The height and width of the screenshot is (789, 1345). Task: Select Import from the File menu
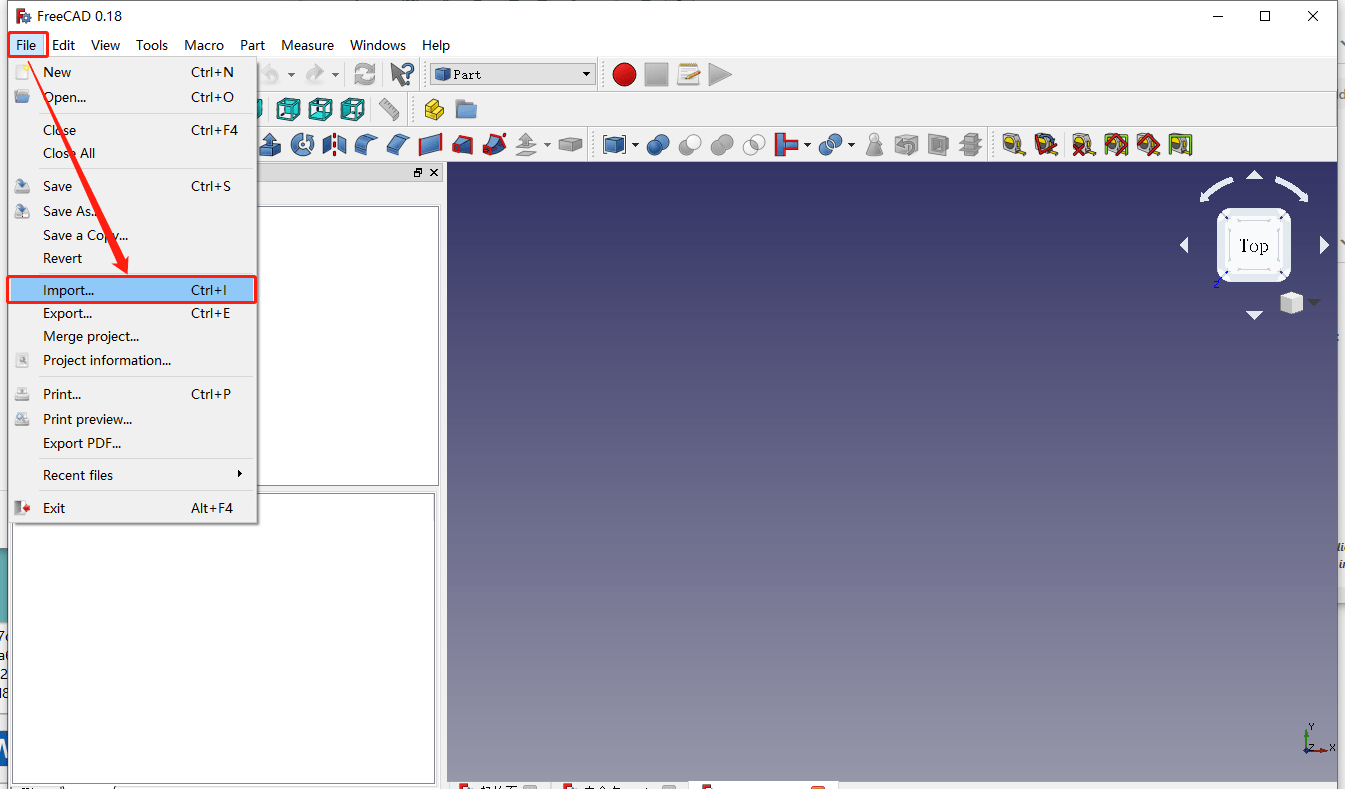[68, 290]
